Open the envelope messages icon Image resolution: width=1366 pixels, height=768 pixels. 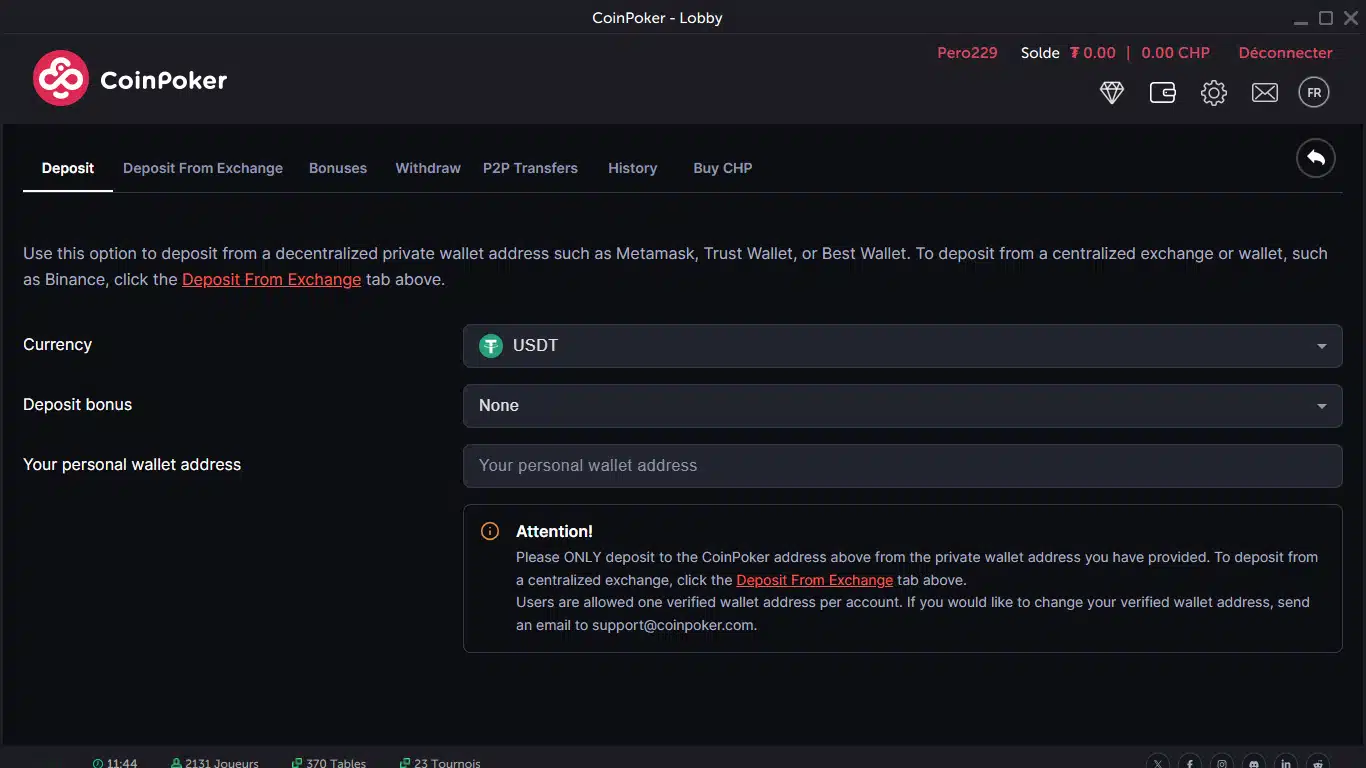(1265, 93)
